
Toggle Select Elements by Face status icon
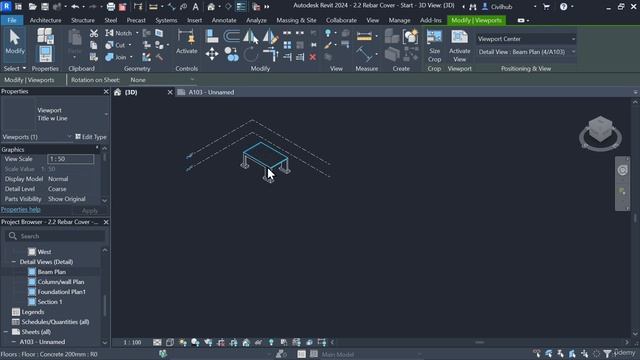click(572, 353)
